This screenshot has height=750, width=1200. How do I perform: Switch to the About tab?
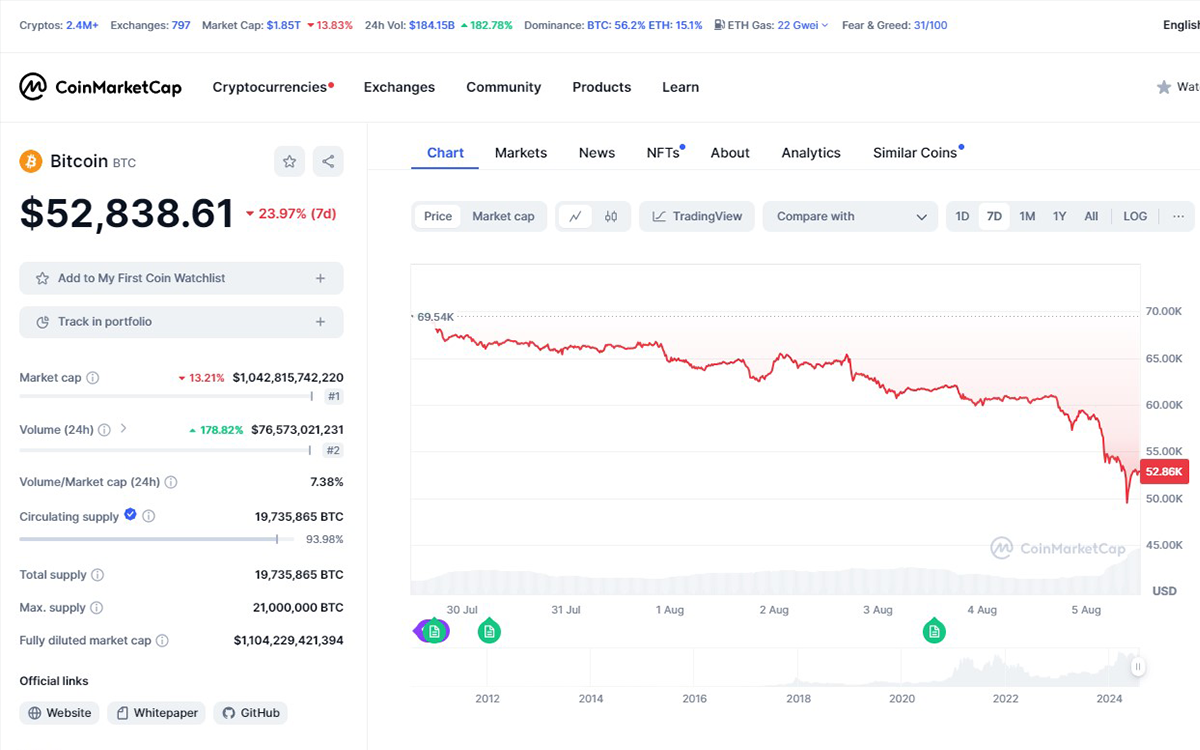pyautogui.click(x=730, y=153)
